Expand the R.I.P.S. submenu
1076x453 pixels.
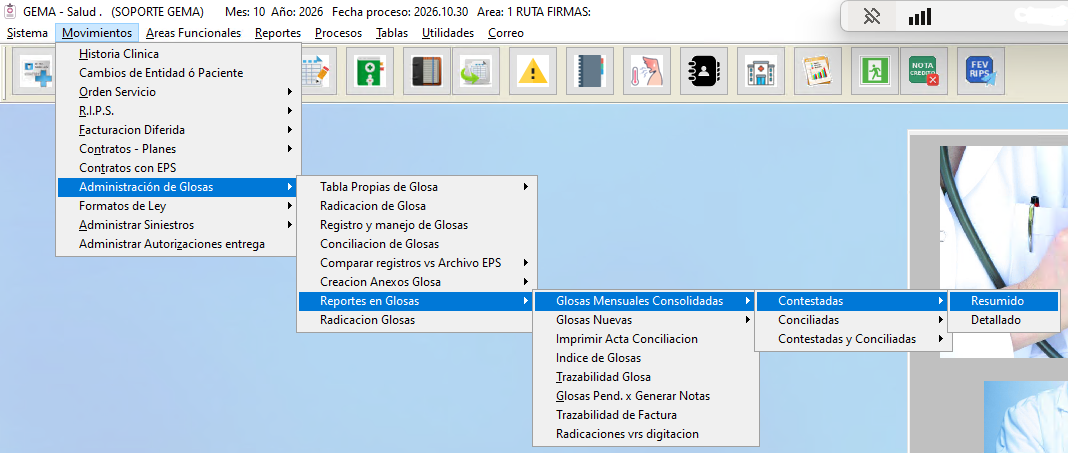(x=178, y=111)
